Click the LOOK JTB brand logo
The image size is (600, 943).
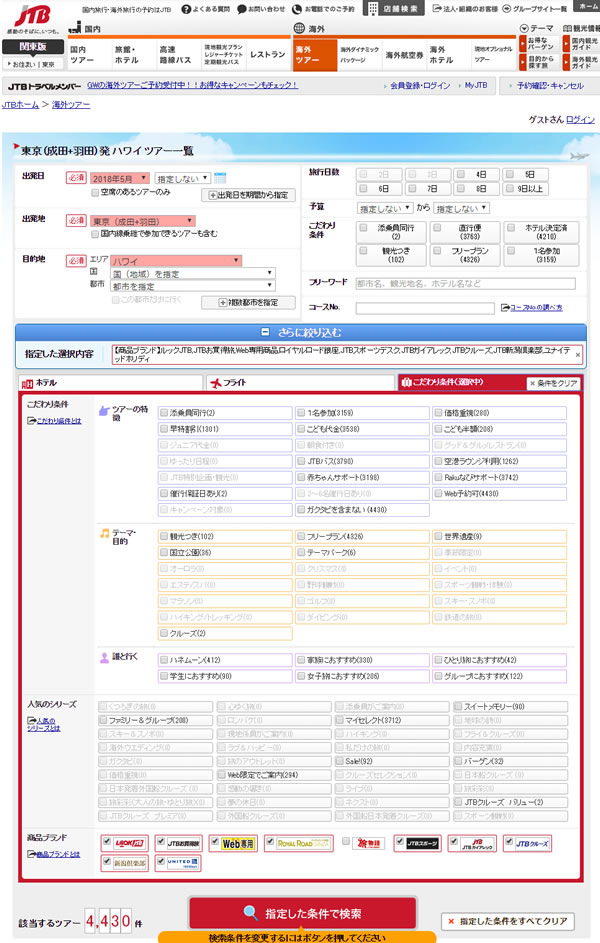tap(125, 843)
